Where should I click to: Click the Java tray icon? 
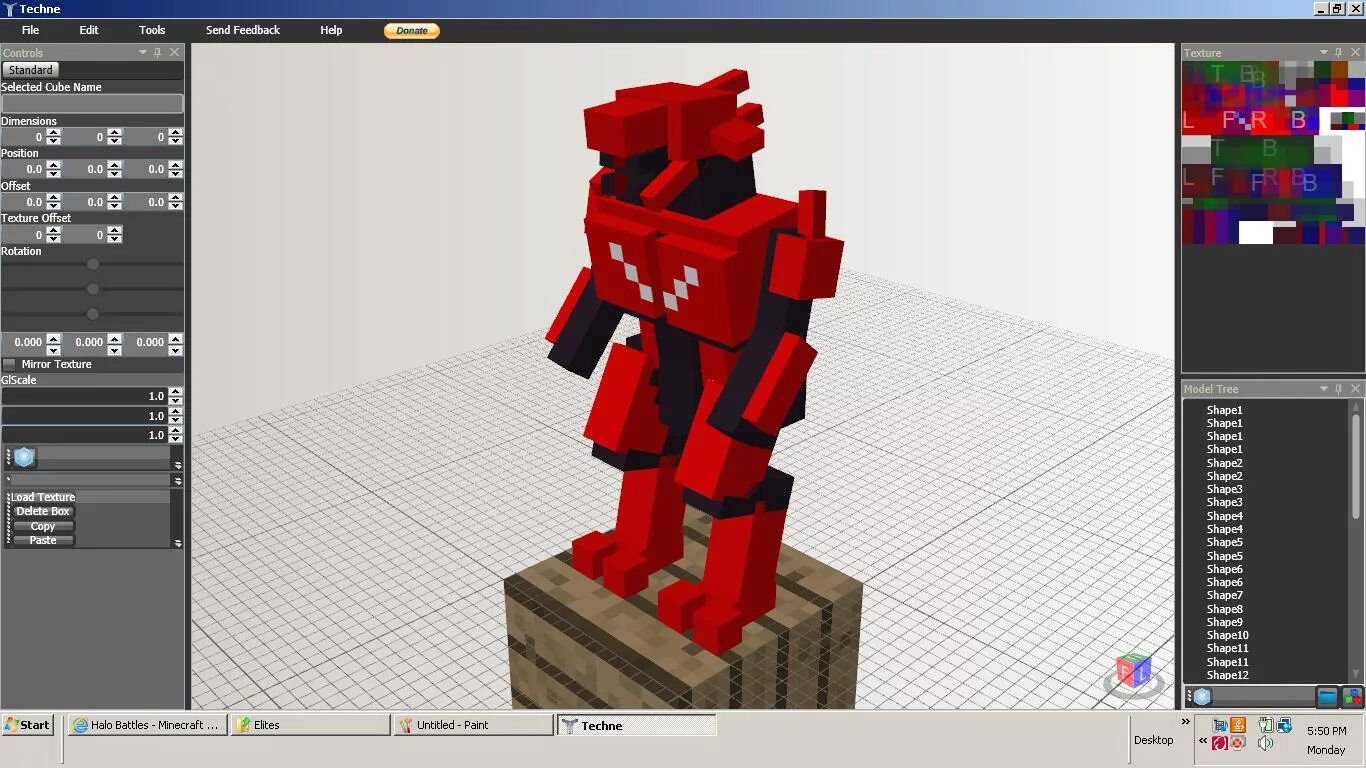point(1238,725)
